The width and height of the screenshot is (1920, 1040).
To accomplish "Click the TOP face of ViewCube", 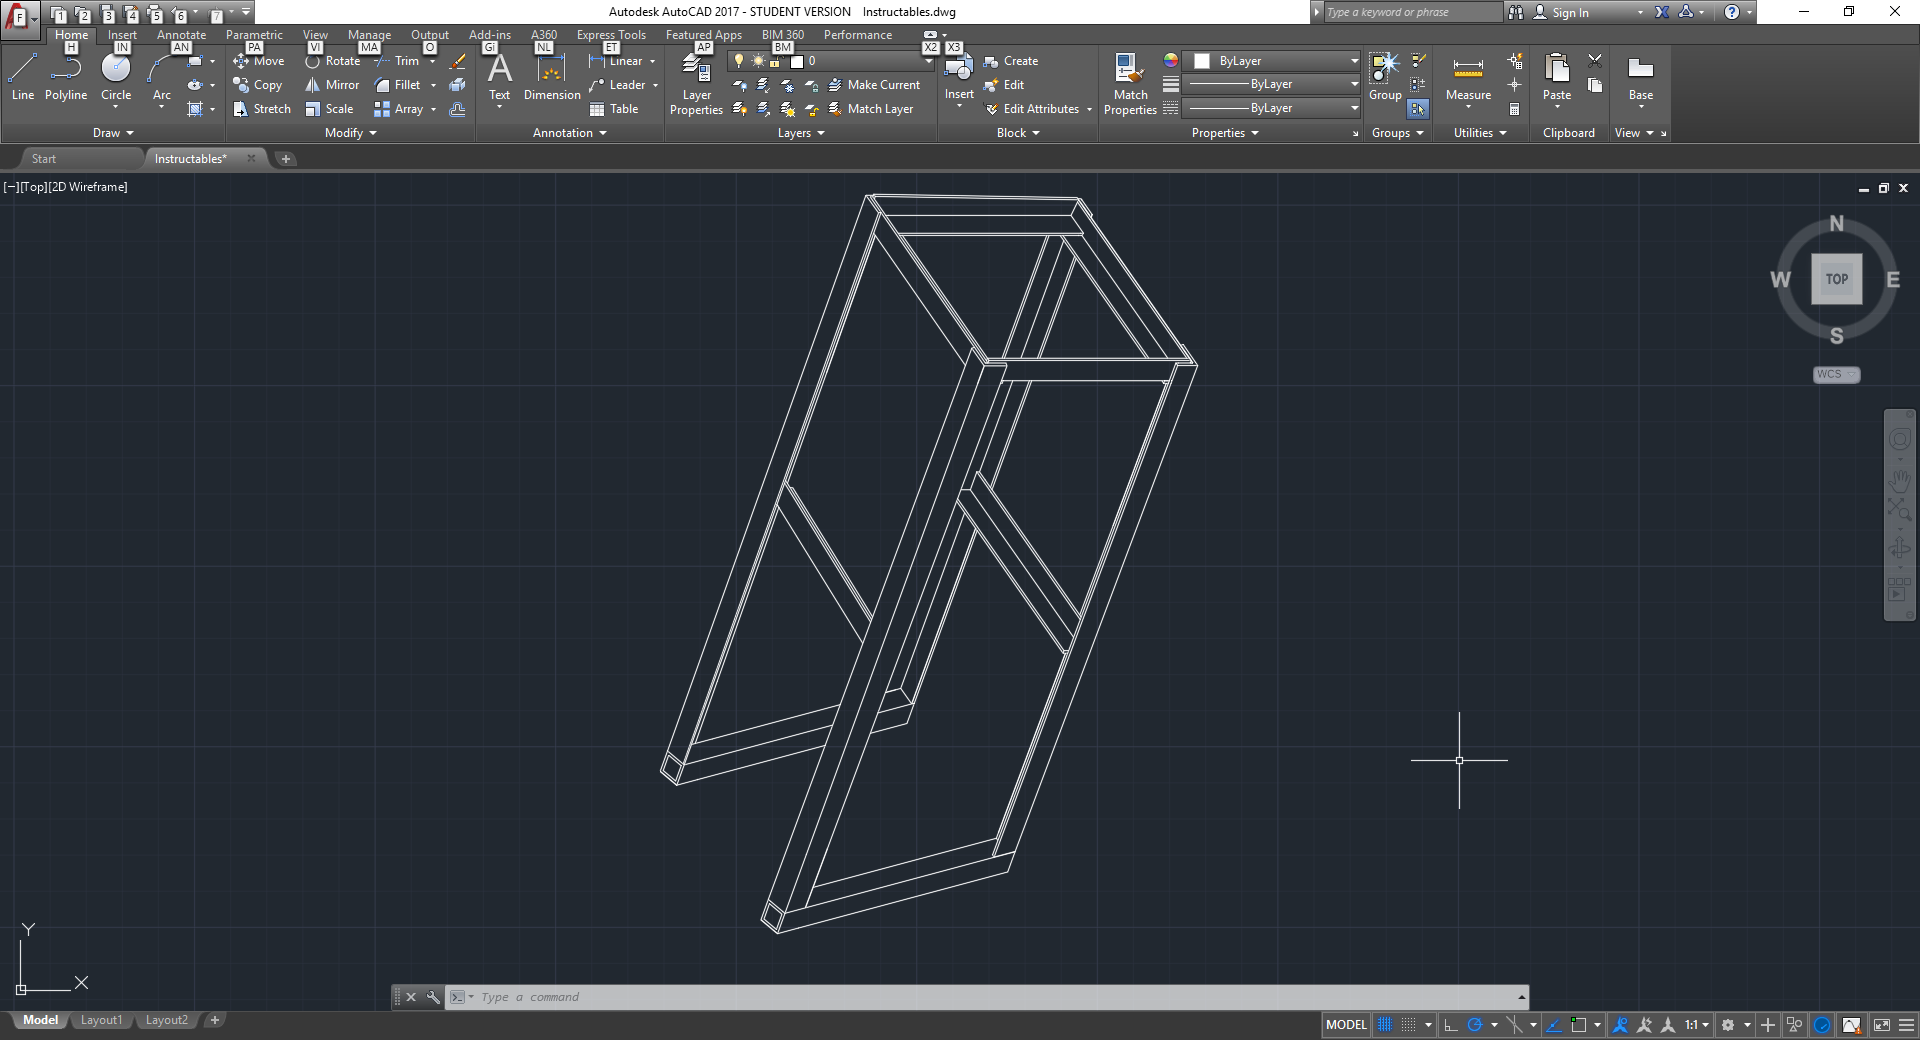I will tap(1836, 279).
